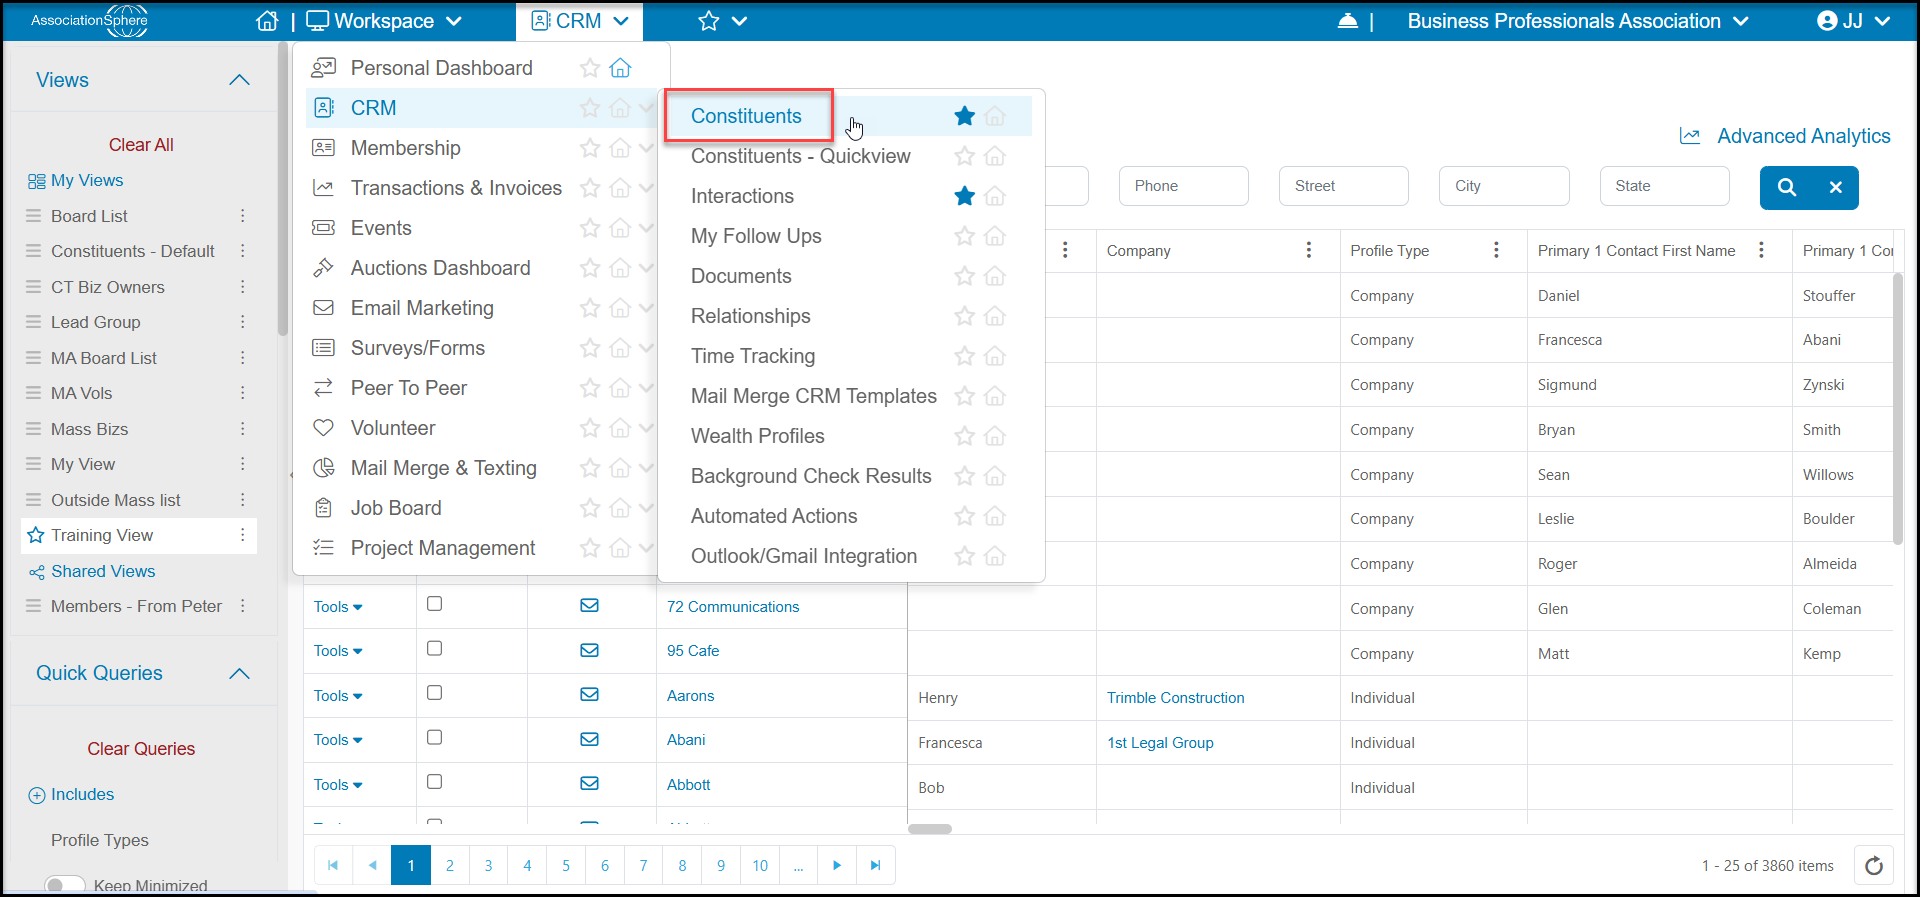
Task: Click the State search field
Action: coord(1664,186)
